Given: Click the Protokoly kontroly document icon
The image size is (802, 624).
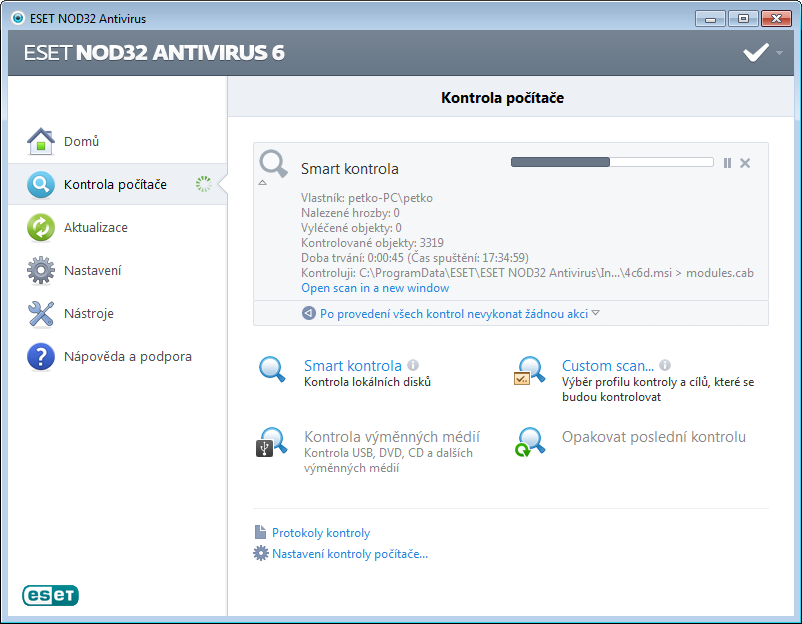Looking at the screenshot, I should click(x=260, y=532).
